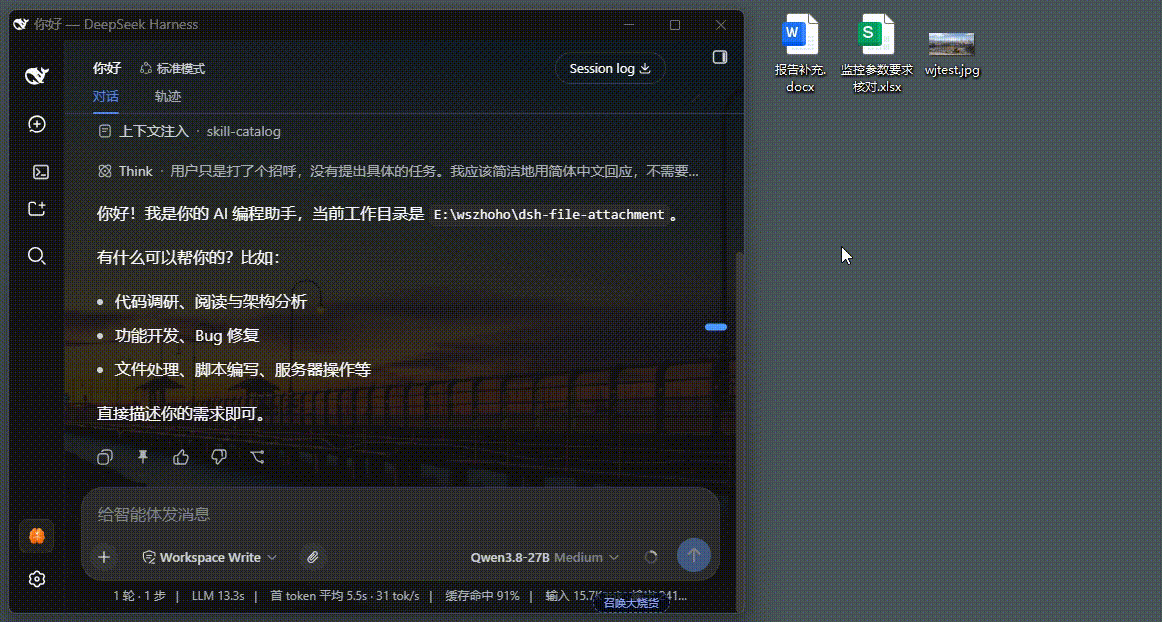Open settings with the gear icon
1162x622 pixels.
[x=36, y=579]
